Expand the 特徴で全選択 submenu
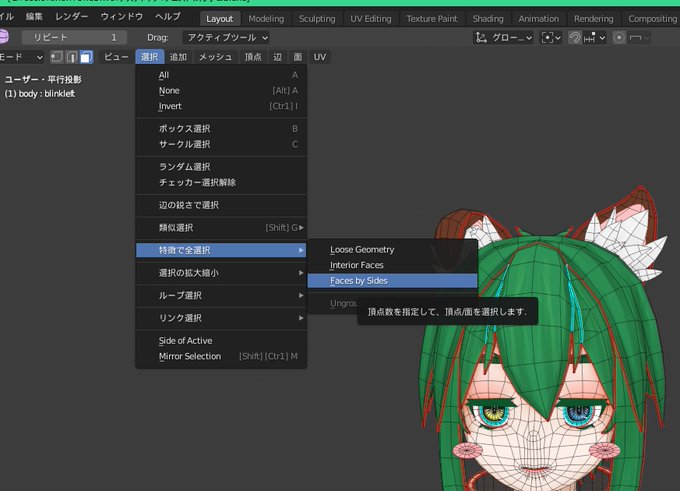 [x=221, y=250]
